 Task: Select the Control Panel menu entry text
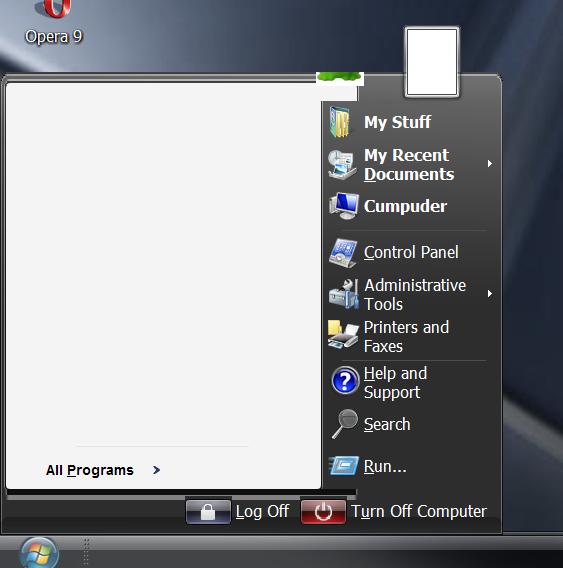point(411,252)
